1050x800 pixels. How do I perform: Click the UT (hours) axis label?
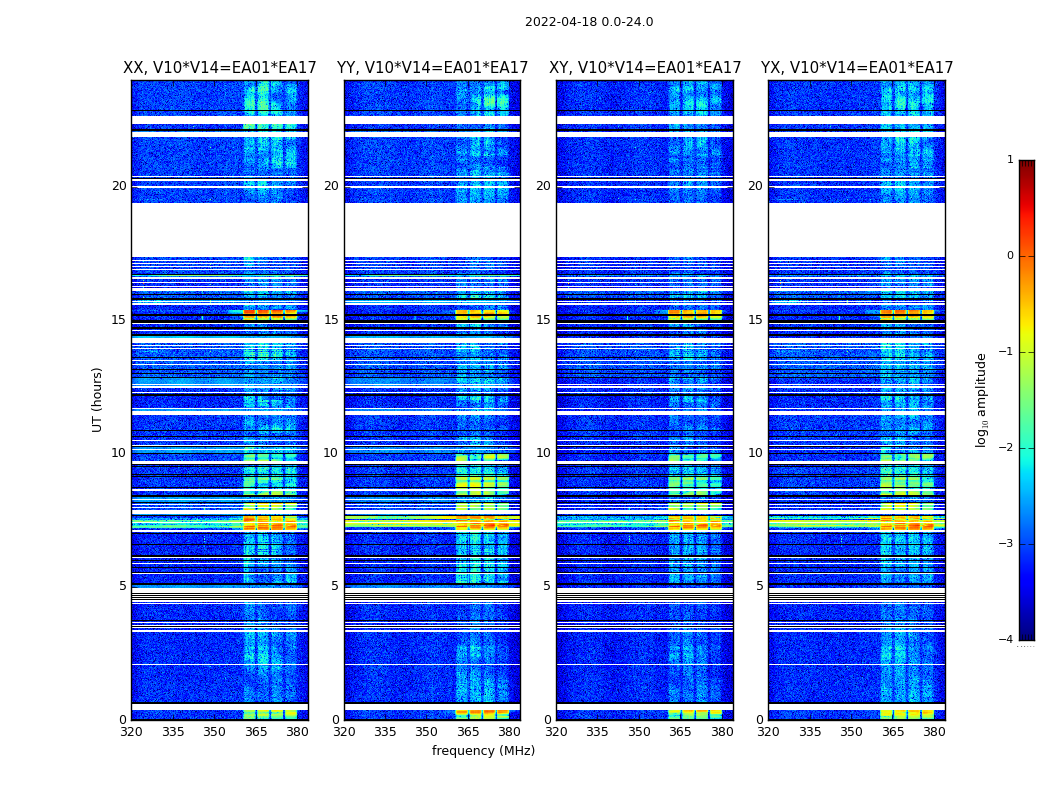(x=97, y=400)
